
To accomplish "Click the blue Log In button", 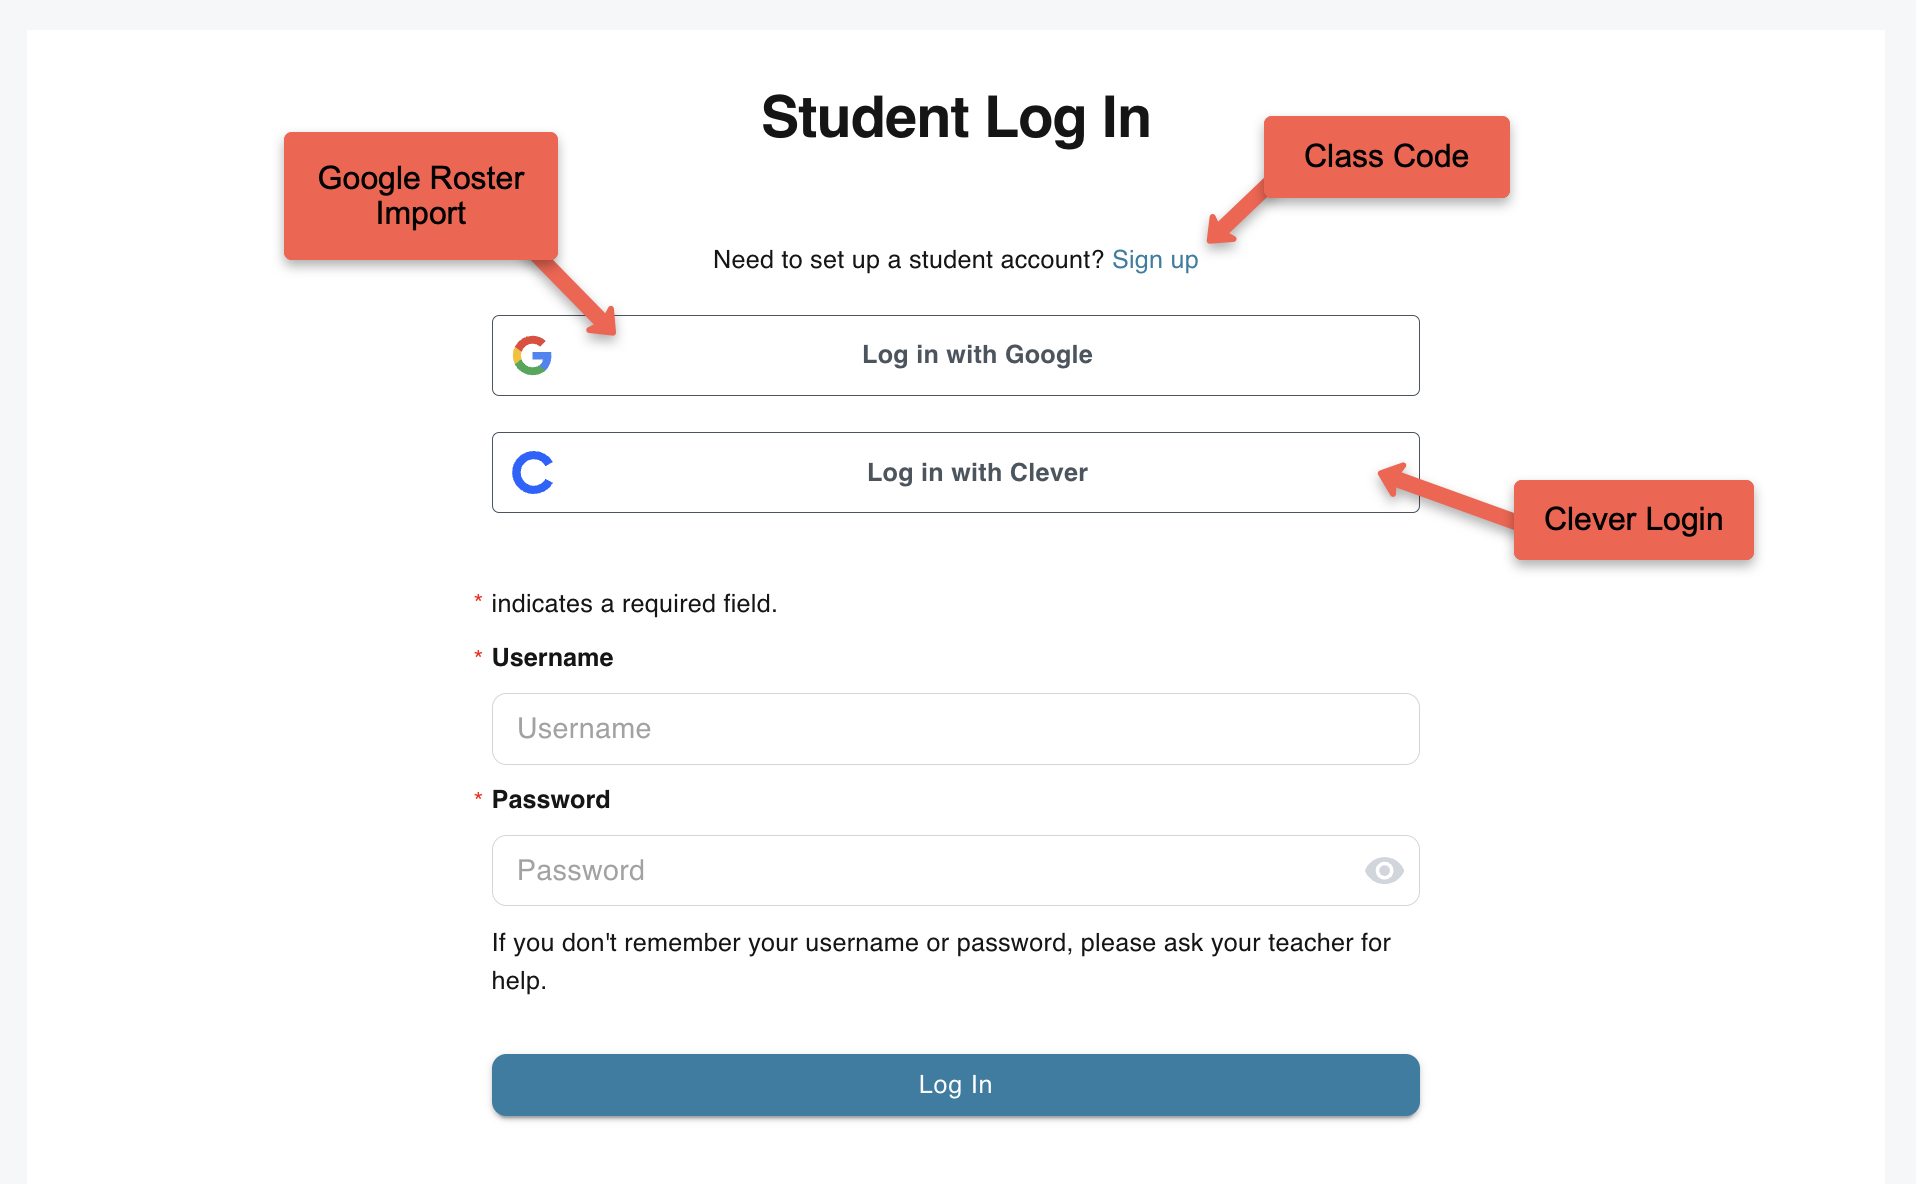I will (x=955, y=1085).
